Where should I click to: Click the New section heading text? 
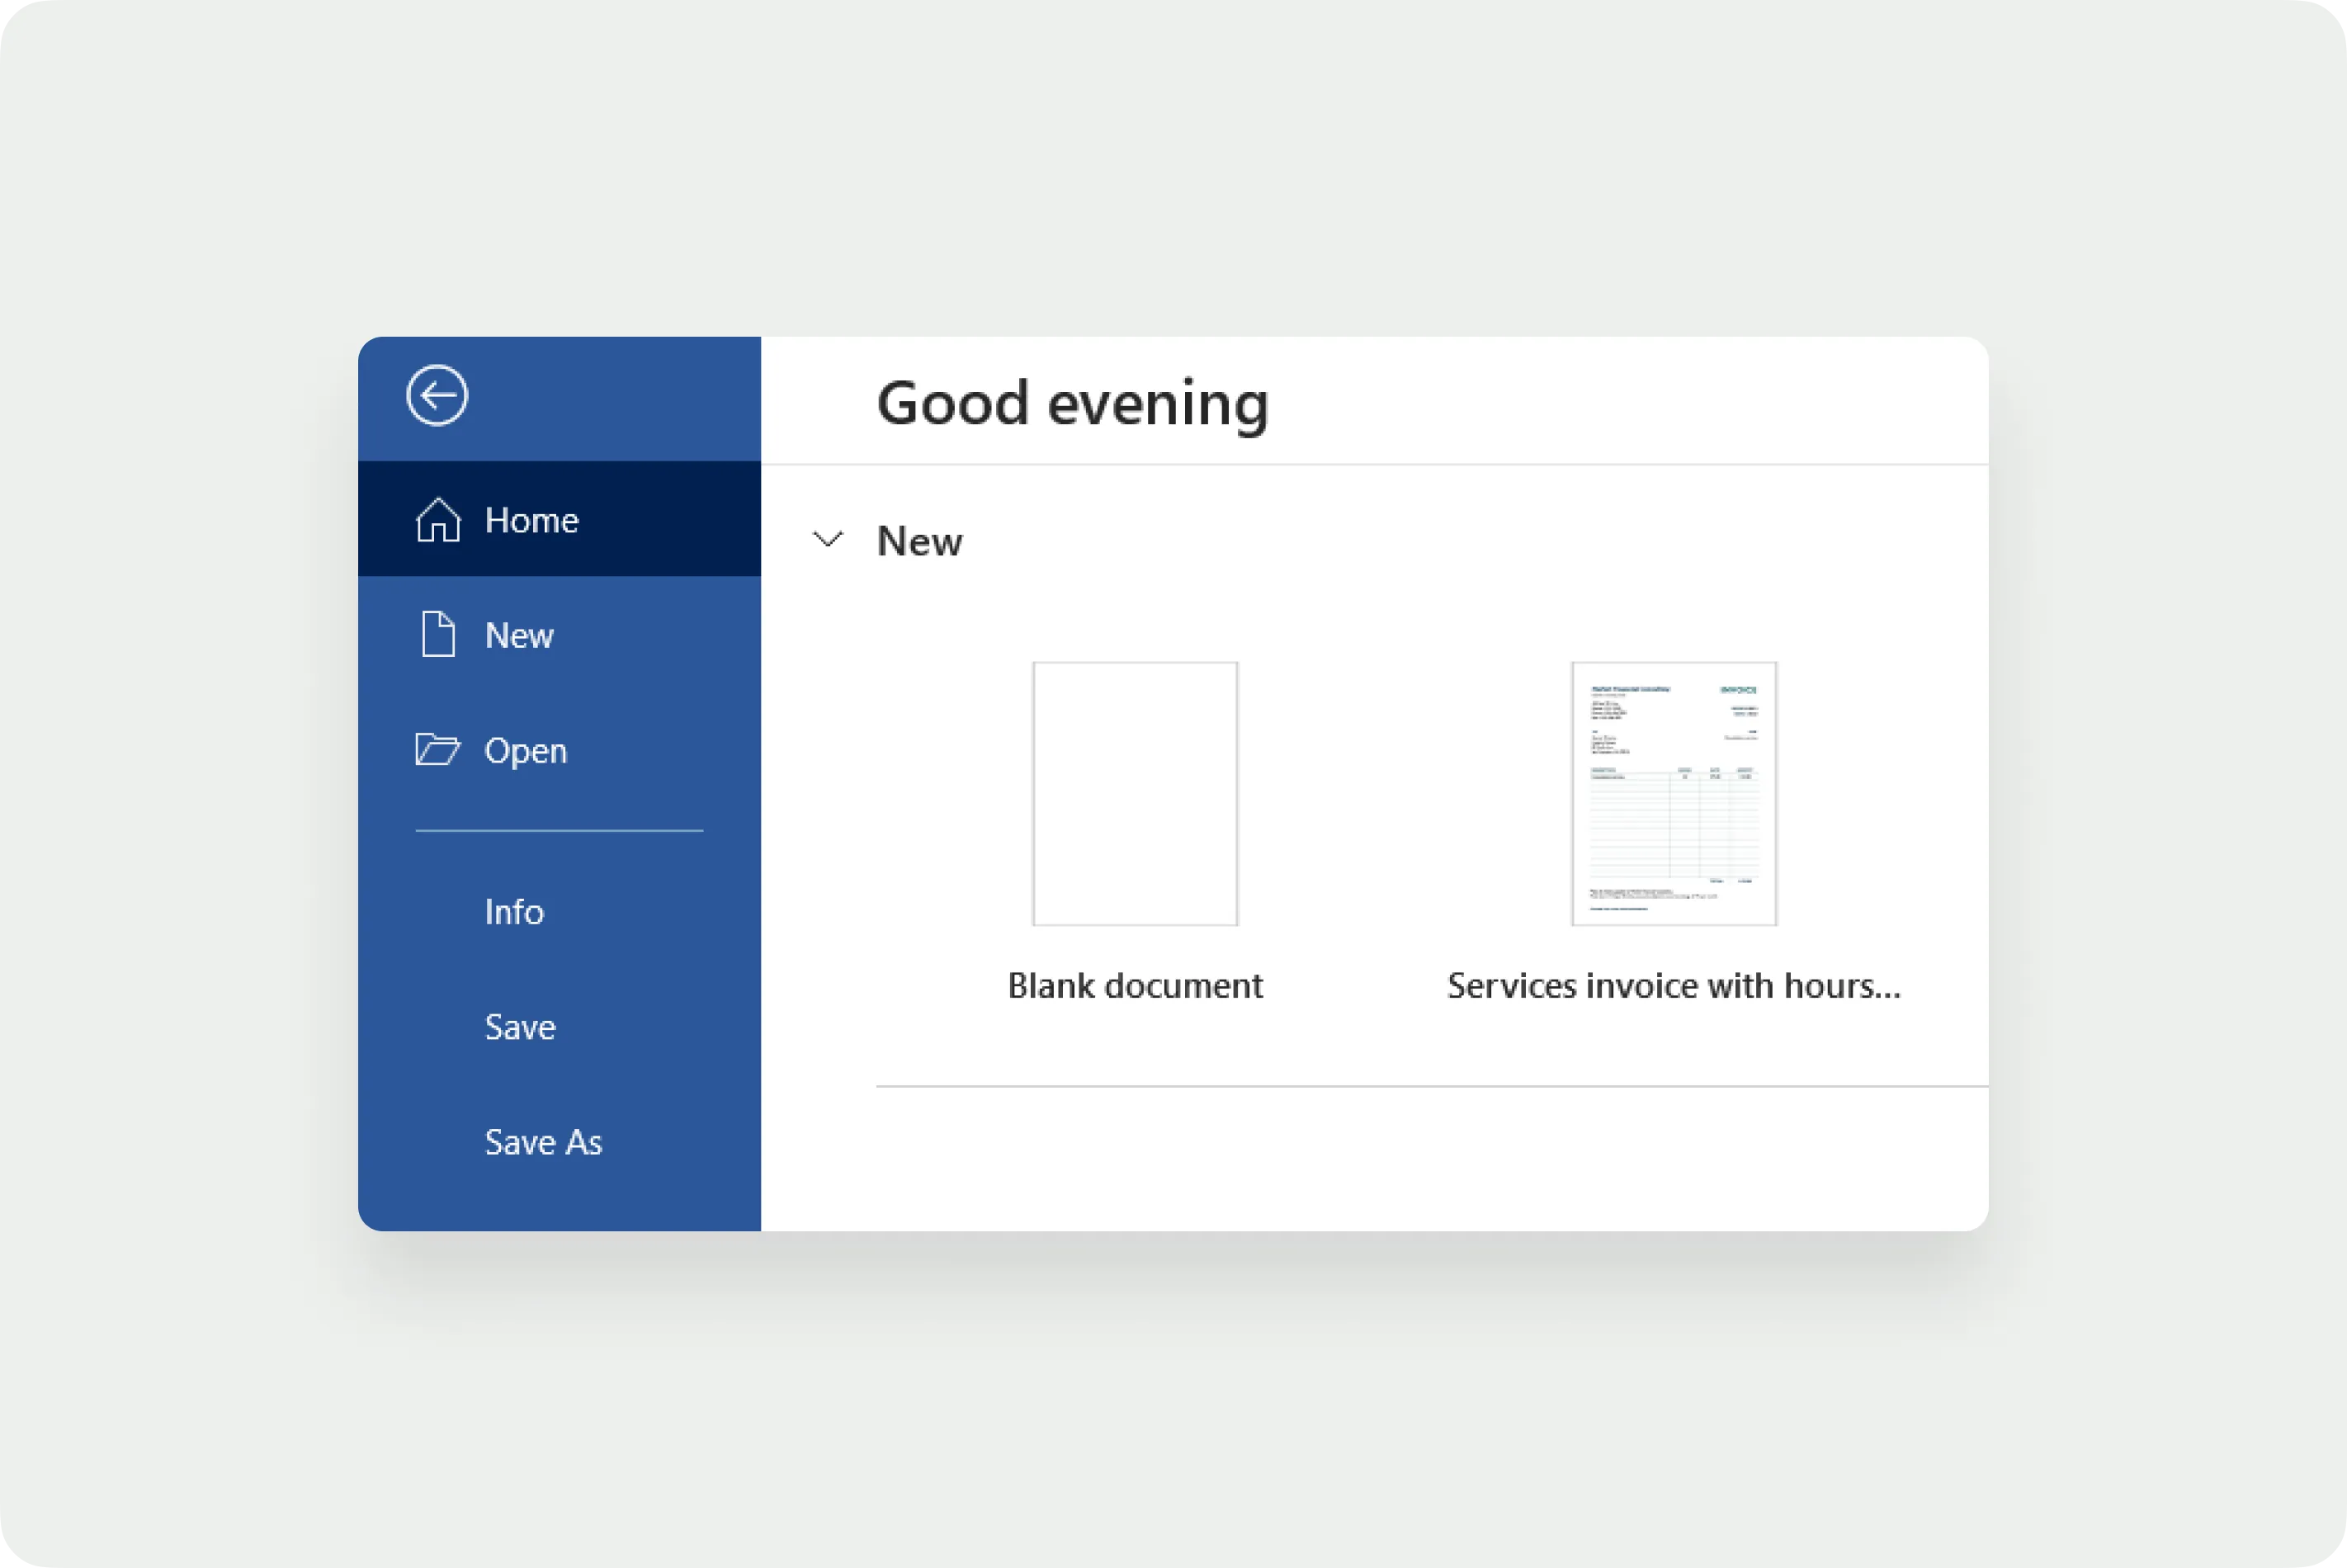(x=919, y=541)
